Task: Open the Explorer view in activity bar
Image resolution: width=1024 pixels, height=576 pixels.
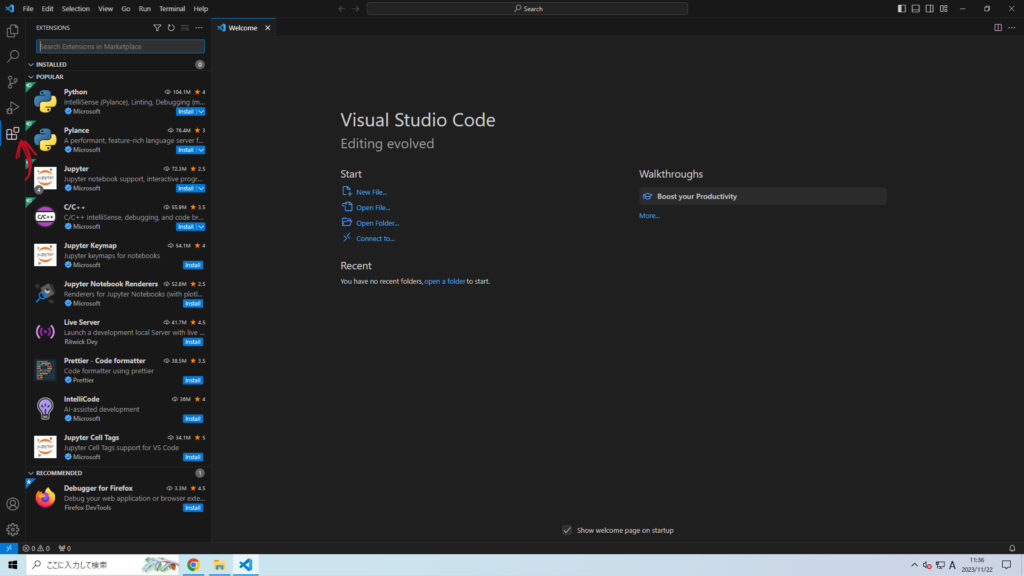Action: point(12,31)
